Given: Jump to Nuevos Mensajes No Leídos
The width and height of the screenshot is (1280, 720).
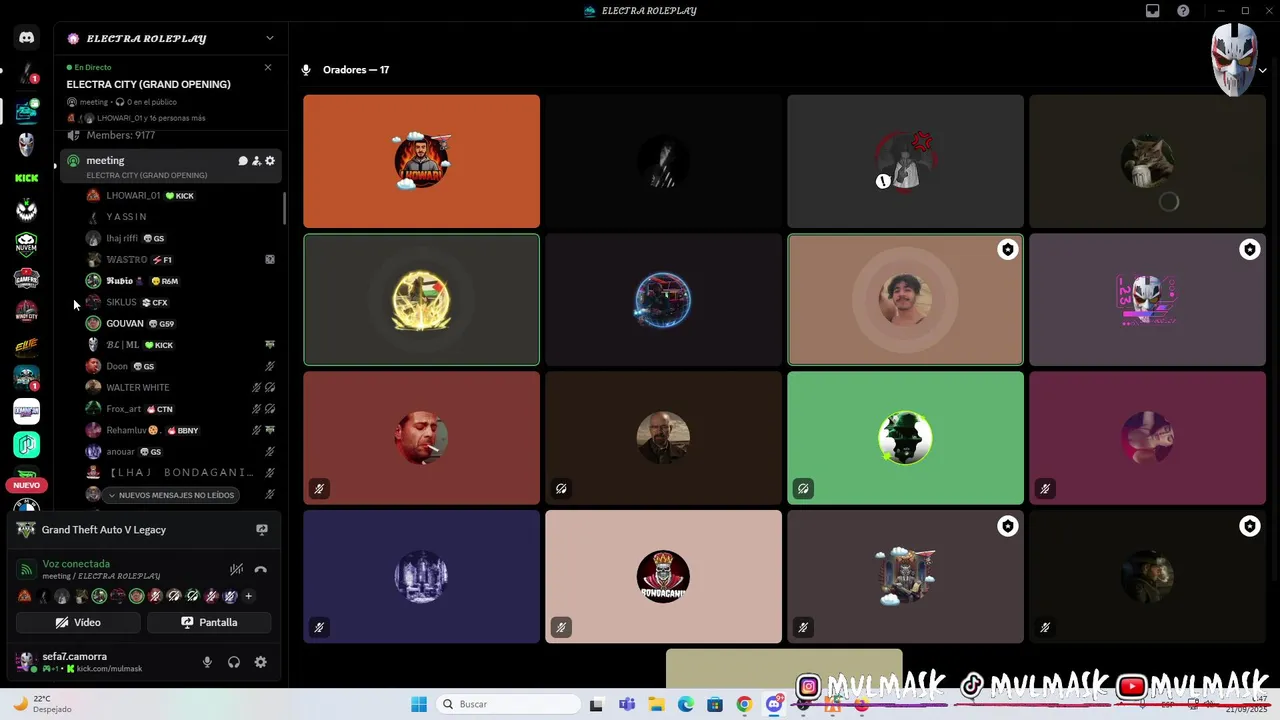Looking at the screenshot, I should pos(171,495).
